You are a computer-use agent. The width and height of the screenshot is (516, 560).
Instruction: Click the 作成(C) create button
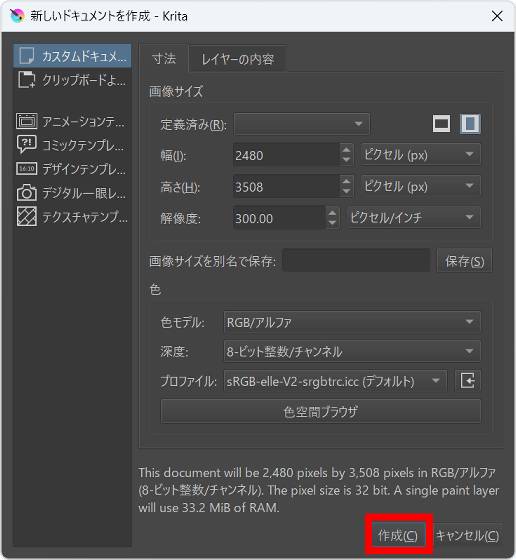[x=398, y=535]
